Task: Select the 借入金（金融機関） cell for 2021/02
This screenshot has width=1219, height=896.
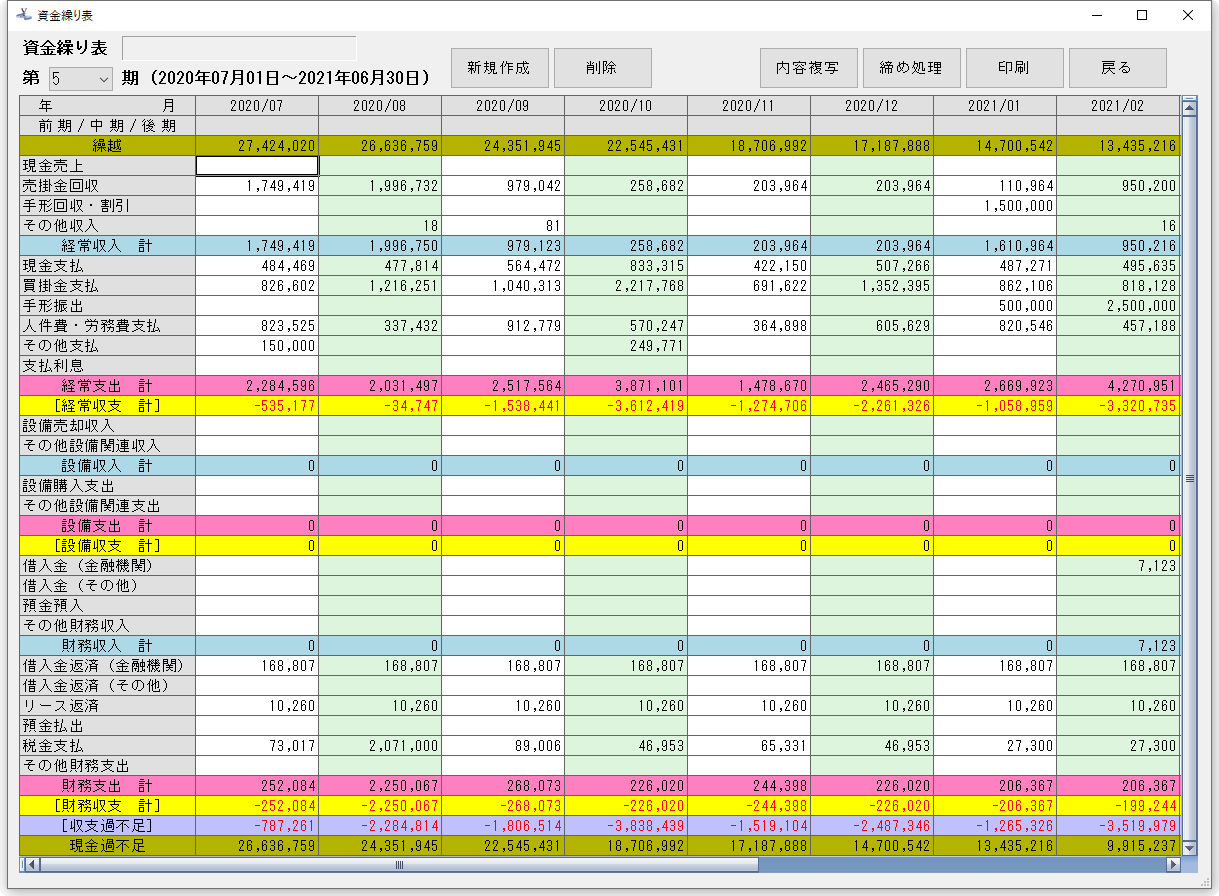Action: click(1117, 566)
